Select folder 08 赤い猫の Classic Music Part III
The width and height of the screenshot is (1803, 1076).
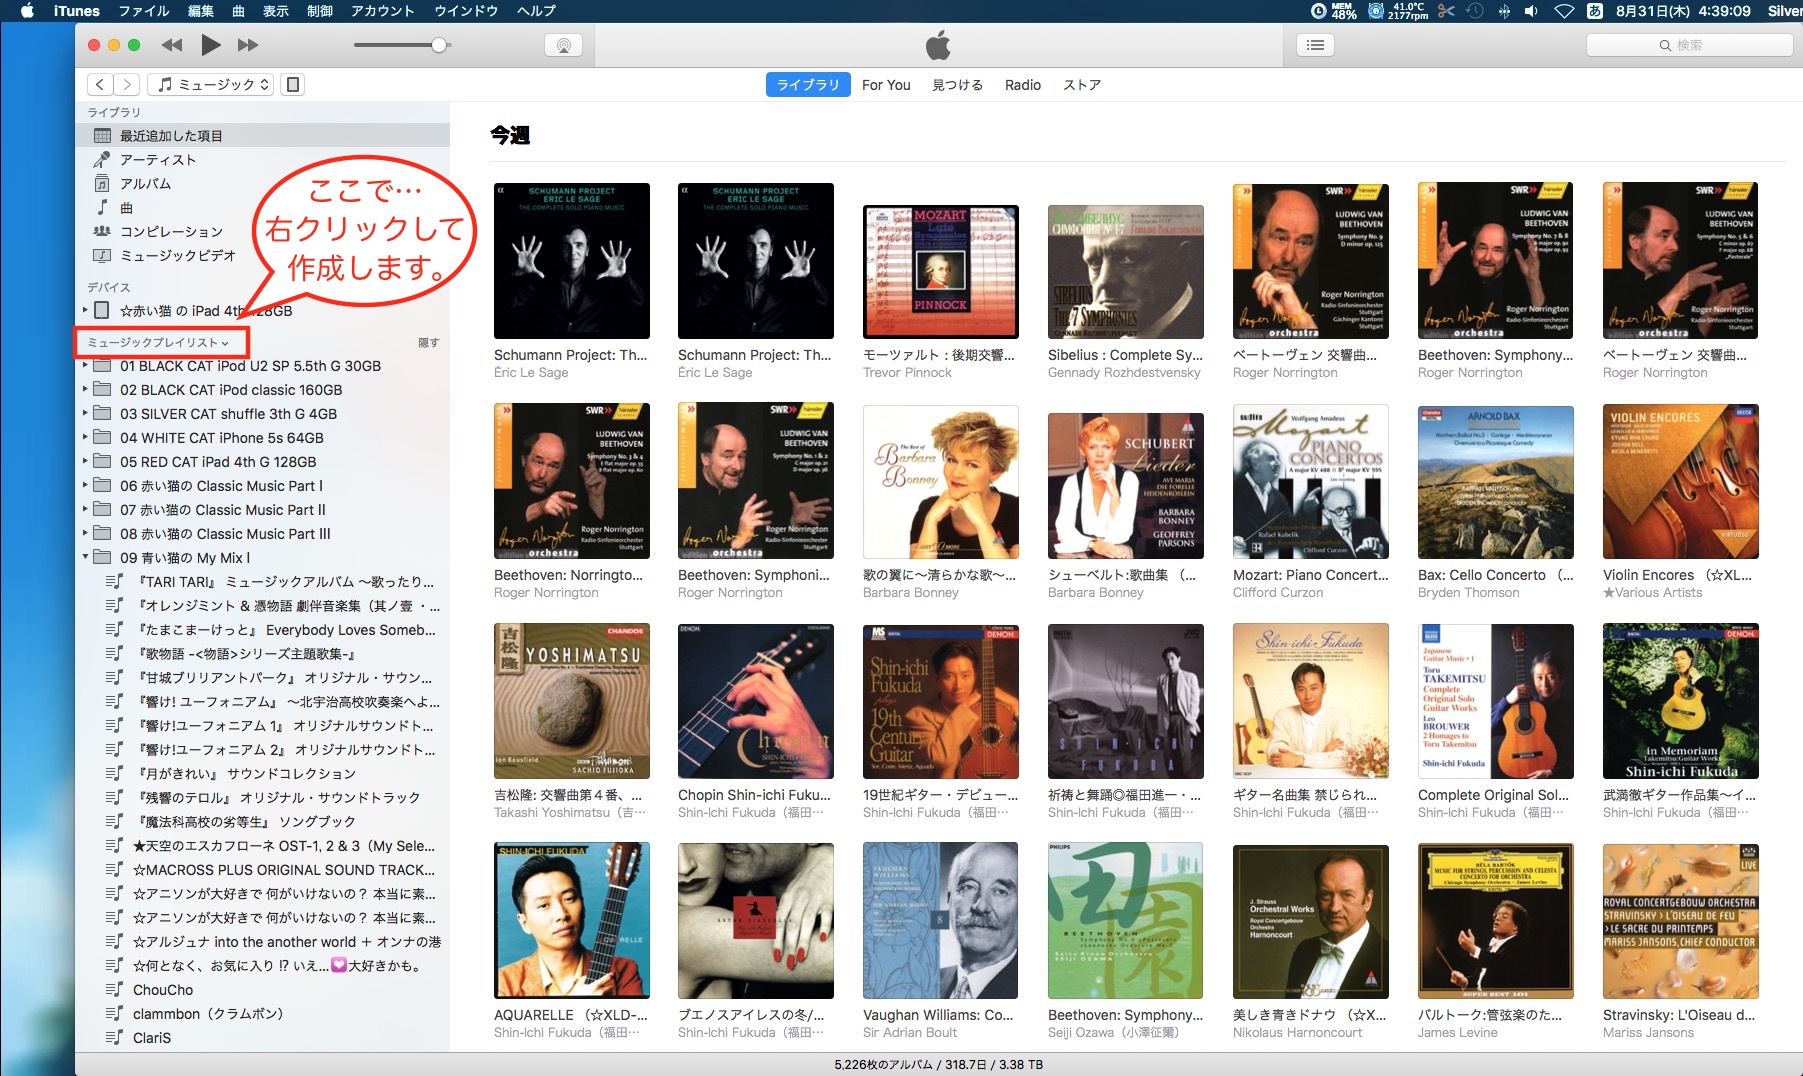[263, 534]
